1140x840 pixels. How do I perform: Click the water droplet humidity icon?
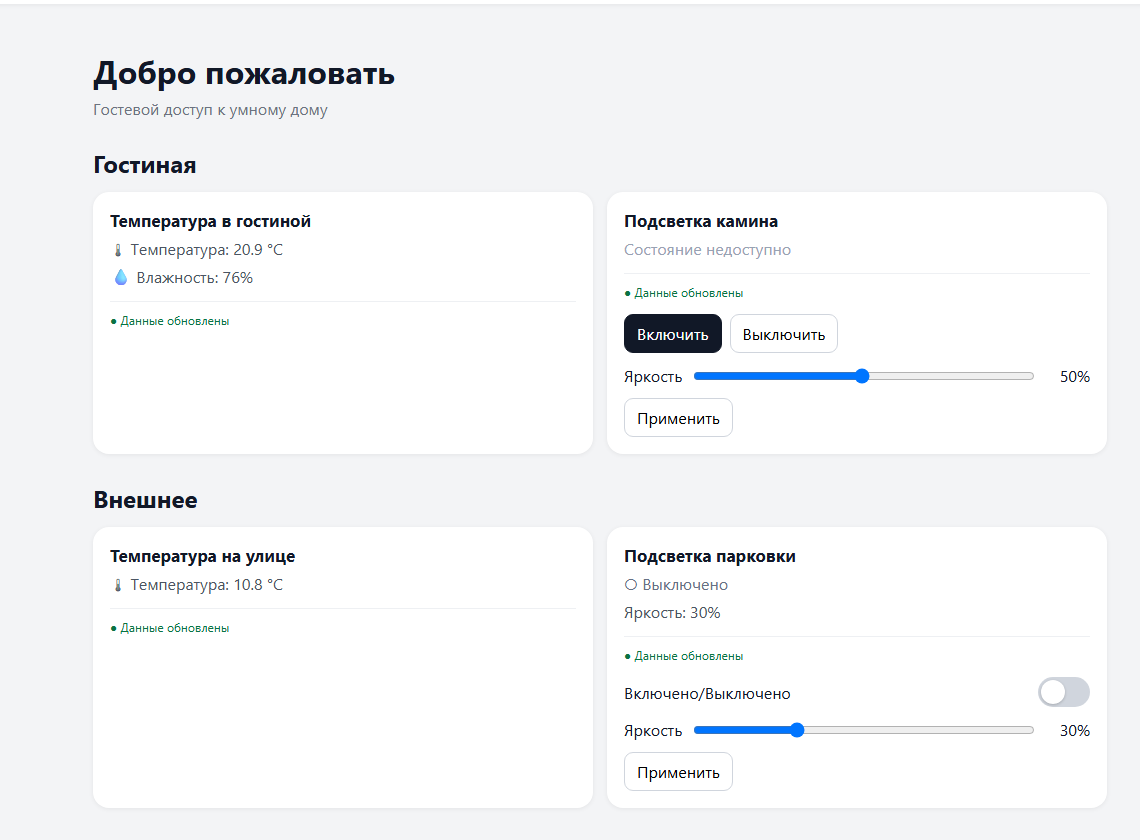121,277
